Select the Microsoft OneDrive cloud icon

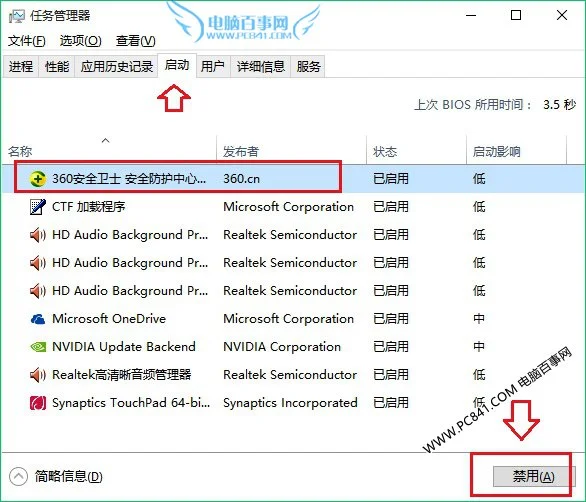tap(38, 319)
